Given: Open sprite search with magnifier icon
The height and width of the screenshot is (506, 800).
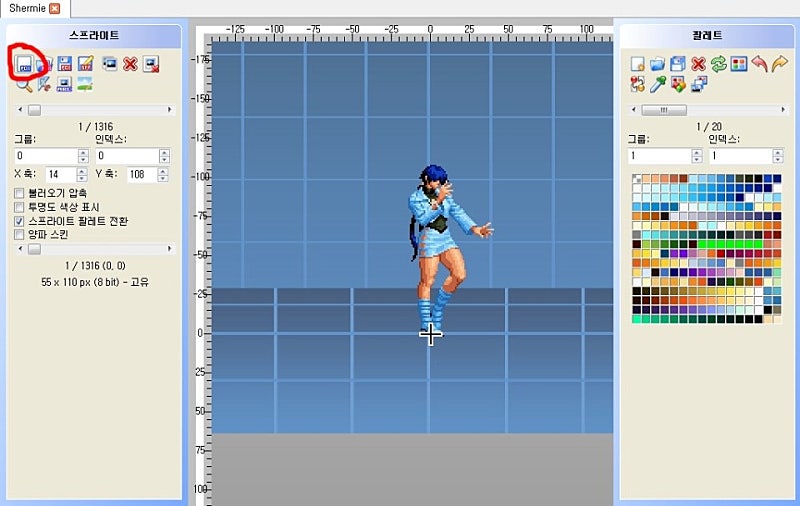Looking at the screenshot, I should pyautogui.click(x=24, y=84).
